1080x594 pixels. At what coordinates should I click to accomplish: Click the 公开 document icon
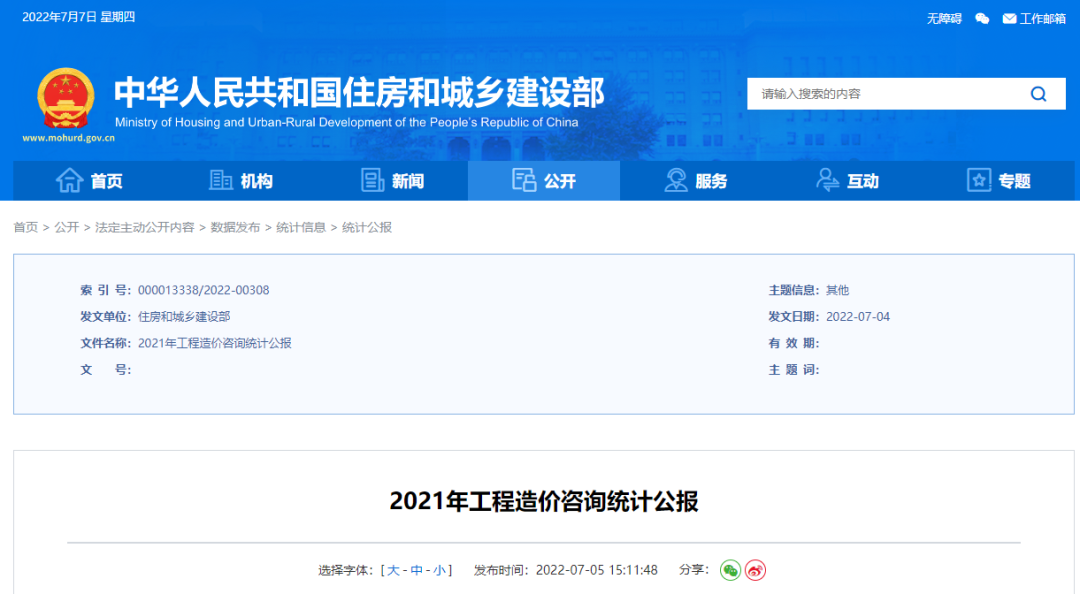523,181
